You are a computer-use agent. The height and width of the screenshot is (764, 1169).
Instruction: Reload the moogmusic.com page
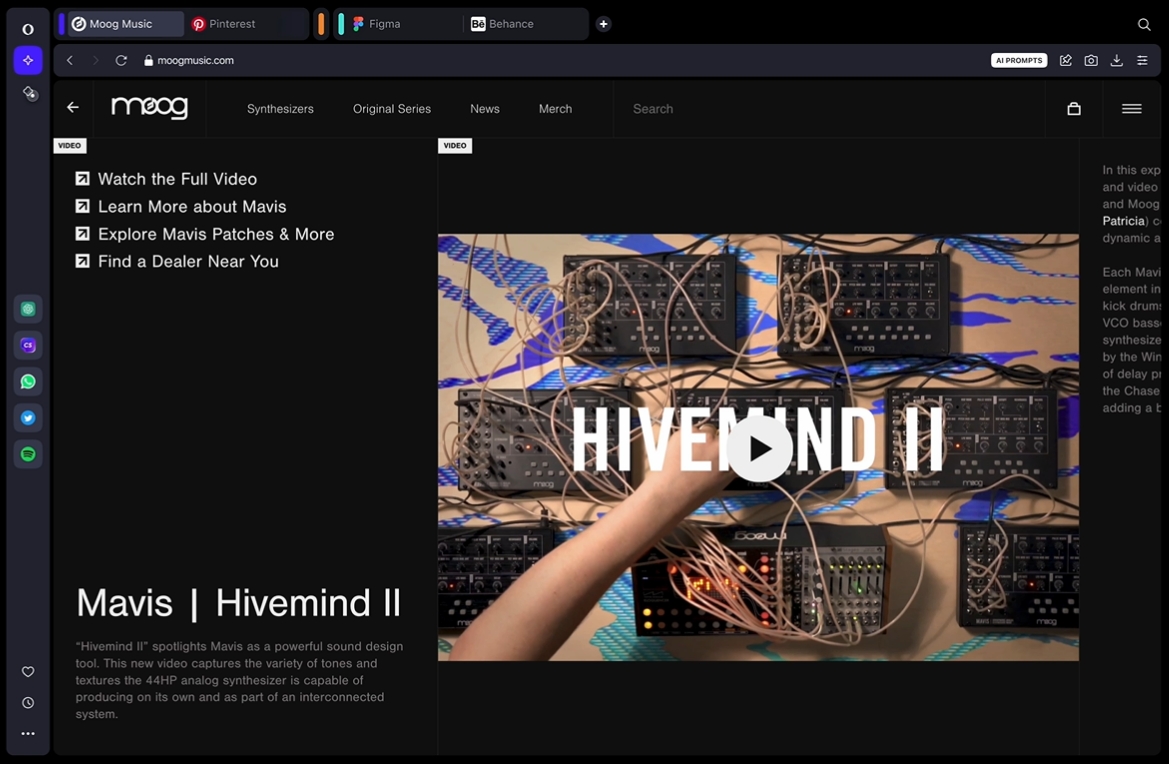pyautogui.click(x=121, y=60)
